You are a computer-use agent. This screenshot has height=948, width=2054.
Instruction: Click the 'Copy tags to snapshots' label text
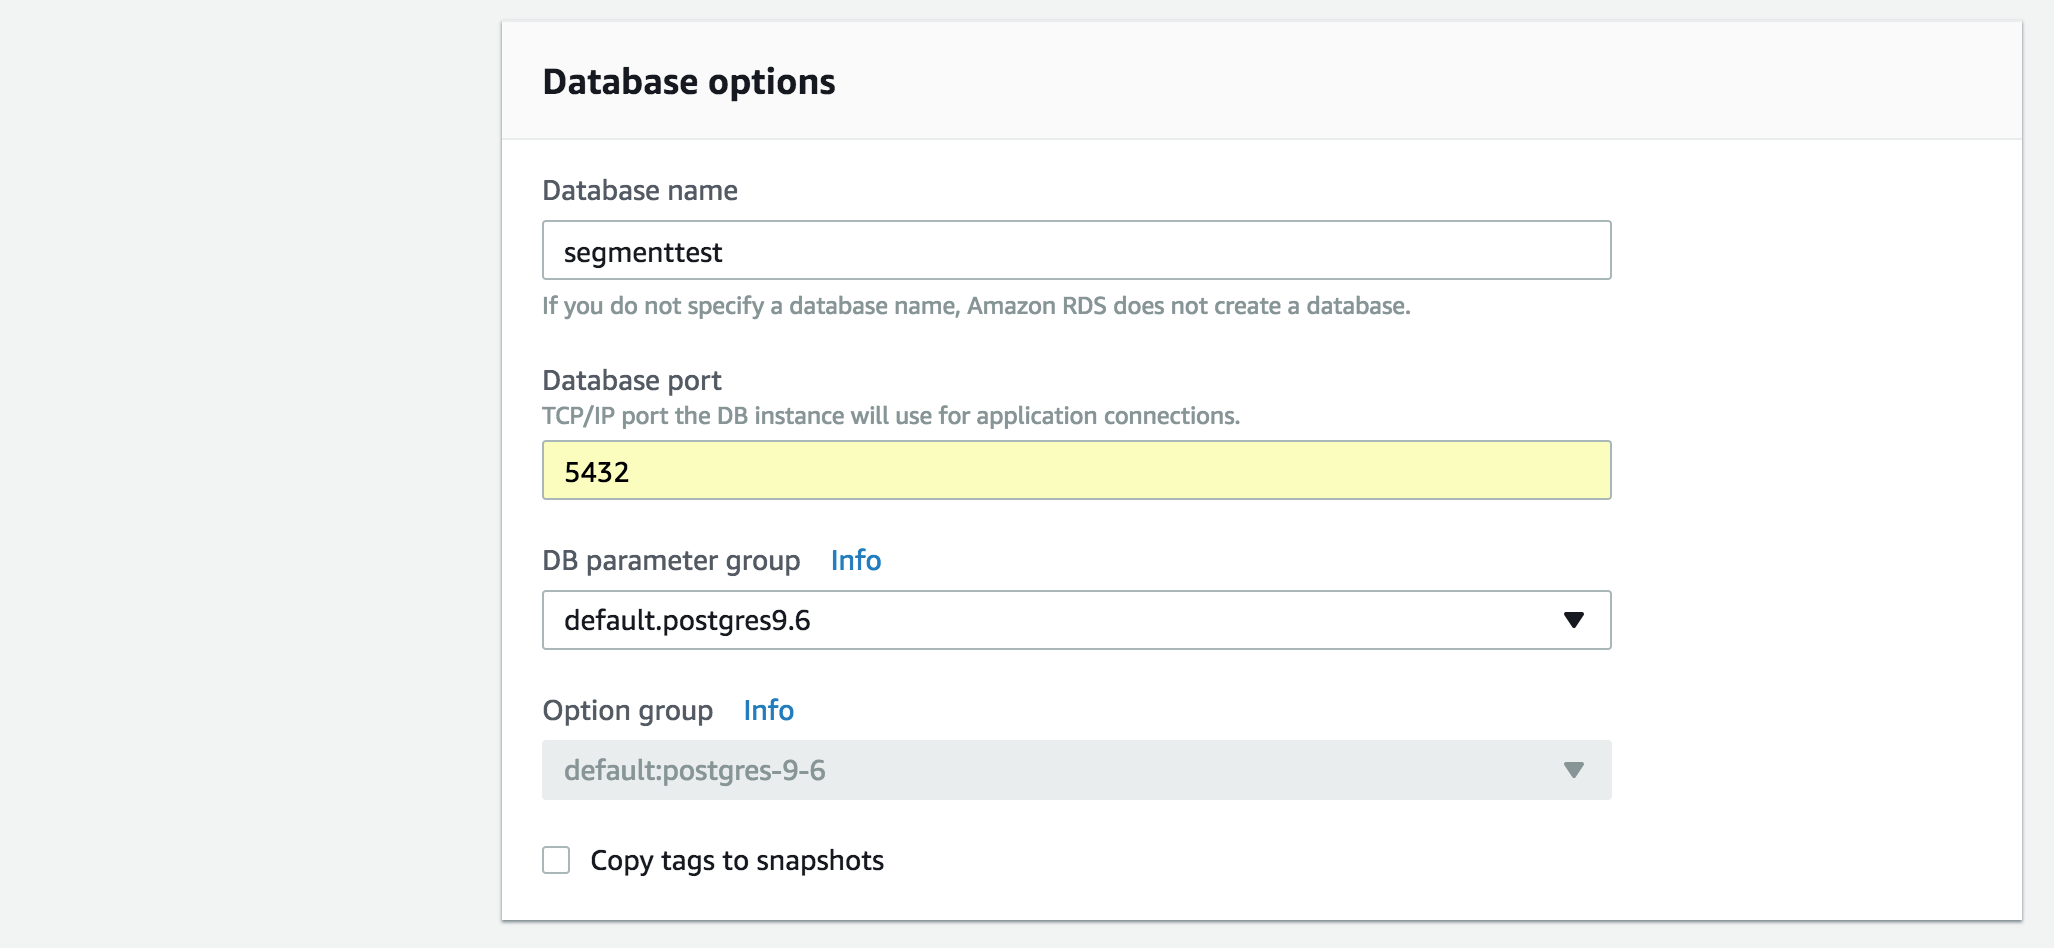pos(737,860)
